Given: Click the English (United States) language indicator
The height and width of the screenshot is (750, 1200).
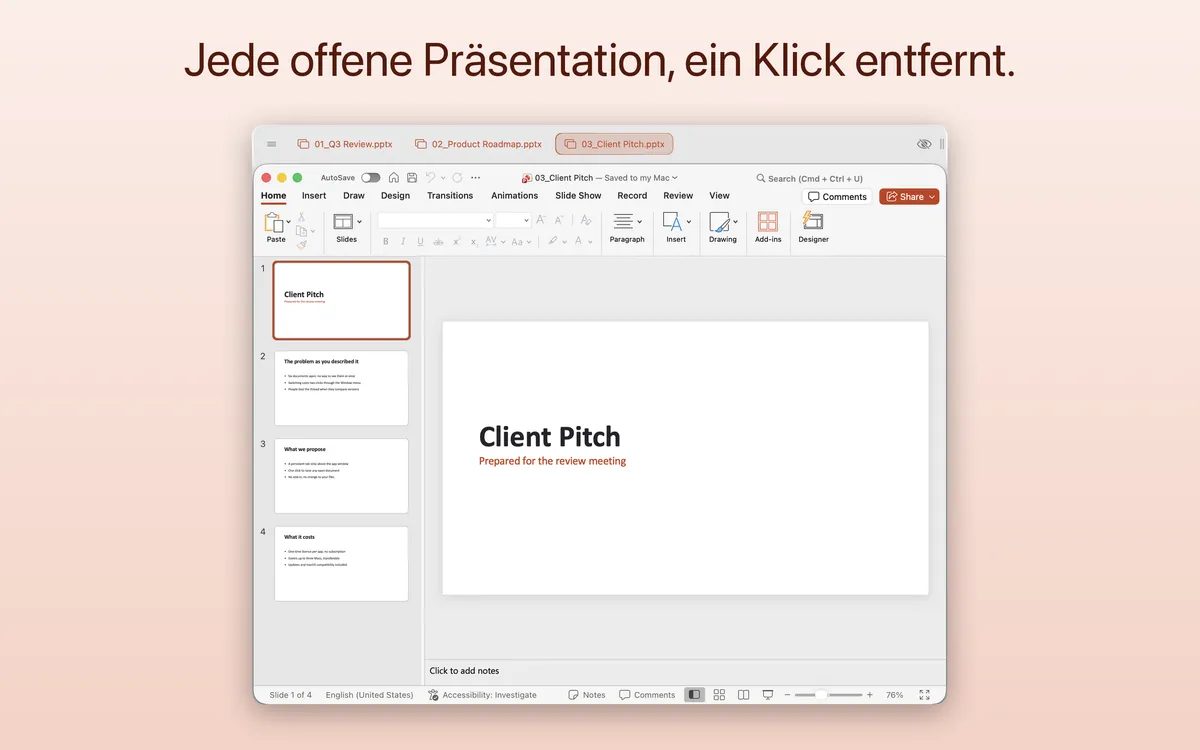Looking at the screenshot, I should click(369, 695).
